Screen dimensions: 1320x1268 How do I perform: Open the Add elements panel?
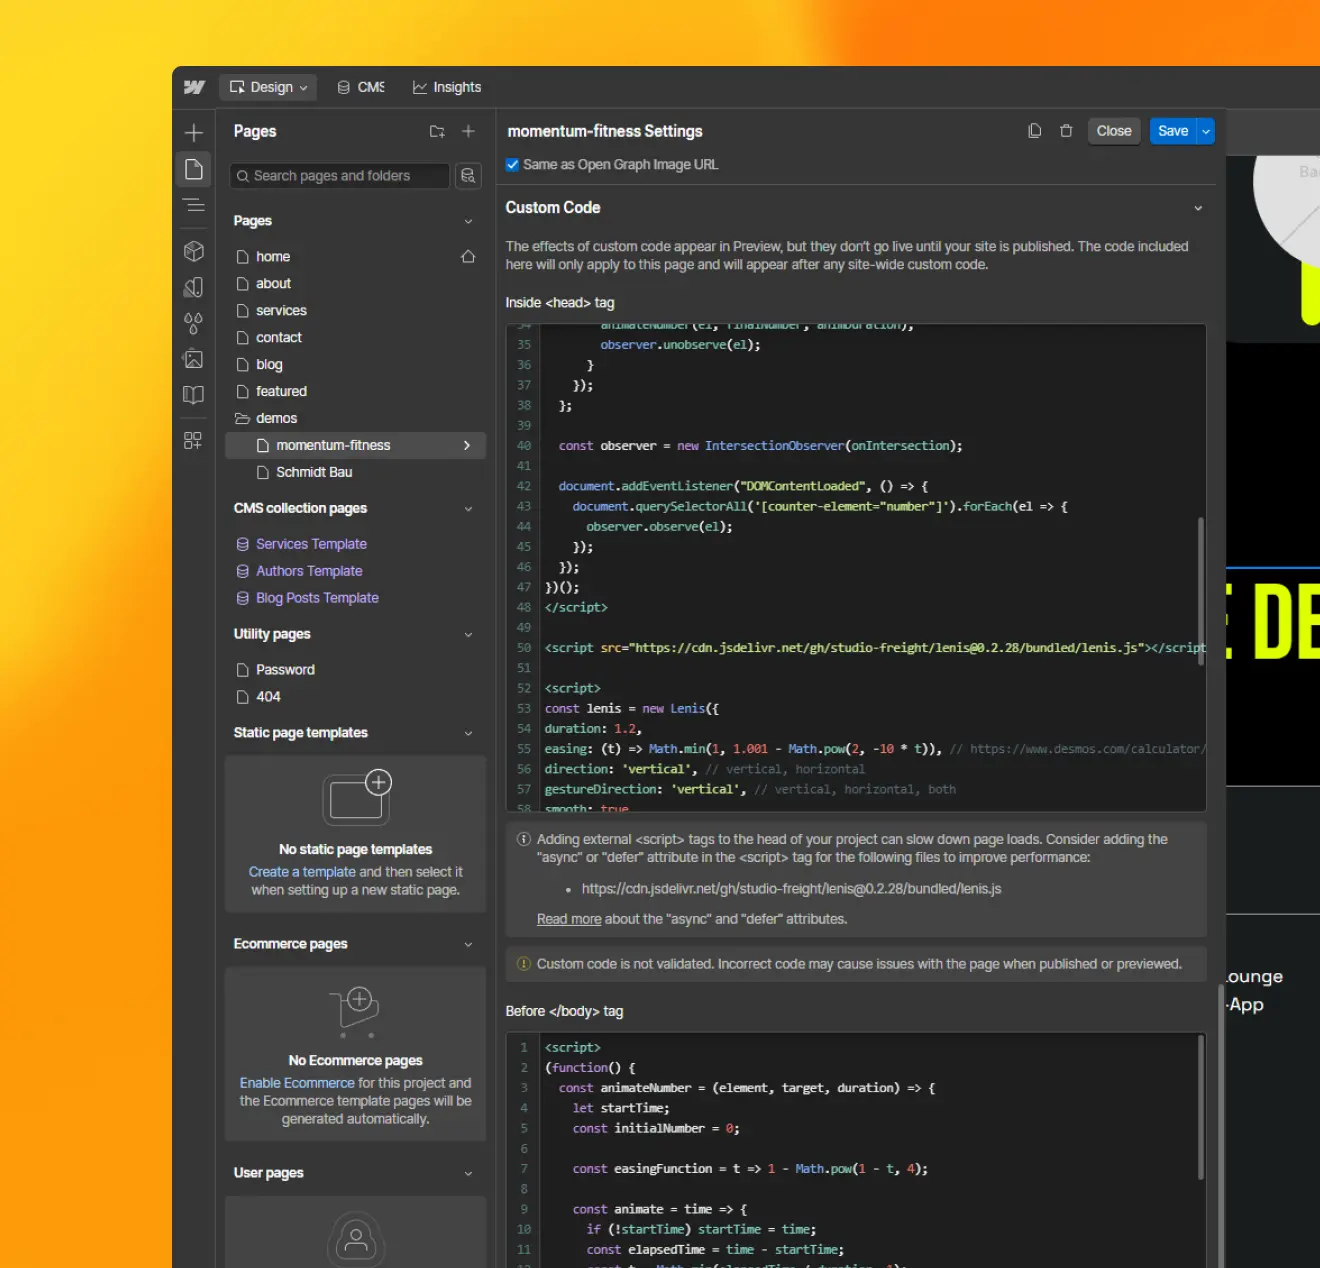pos(194,133)
